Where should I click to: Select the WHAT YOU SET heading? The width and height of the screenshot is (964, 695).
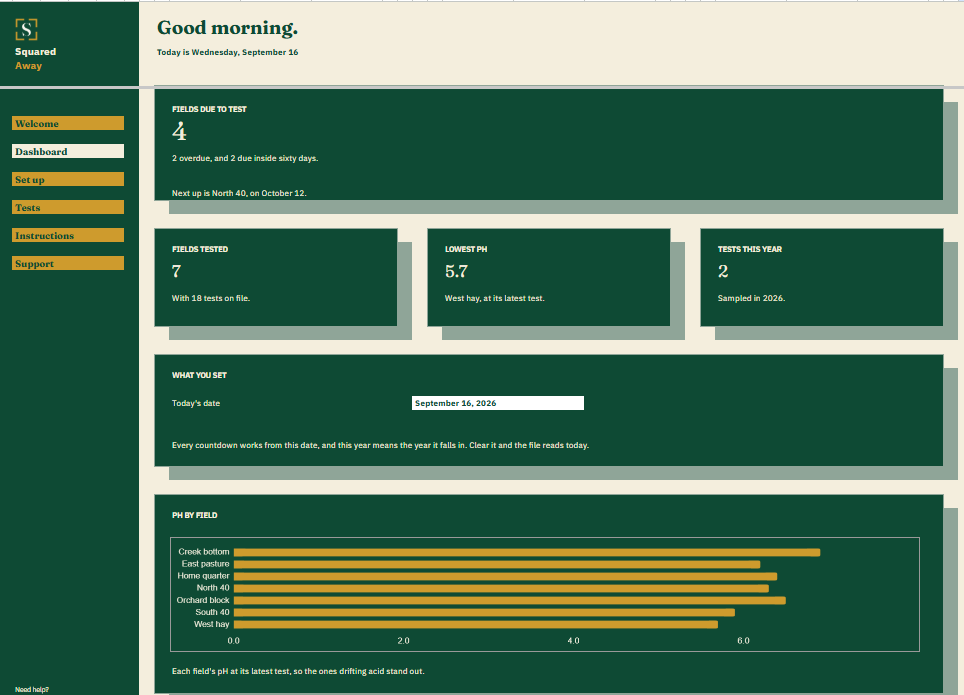[199, 375]
